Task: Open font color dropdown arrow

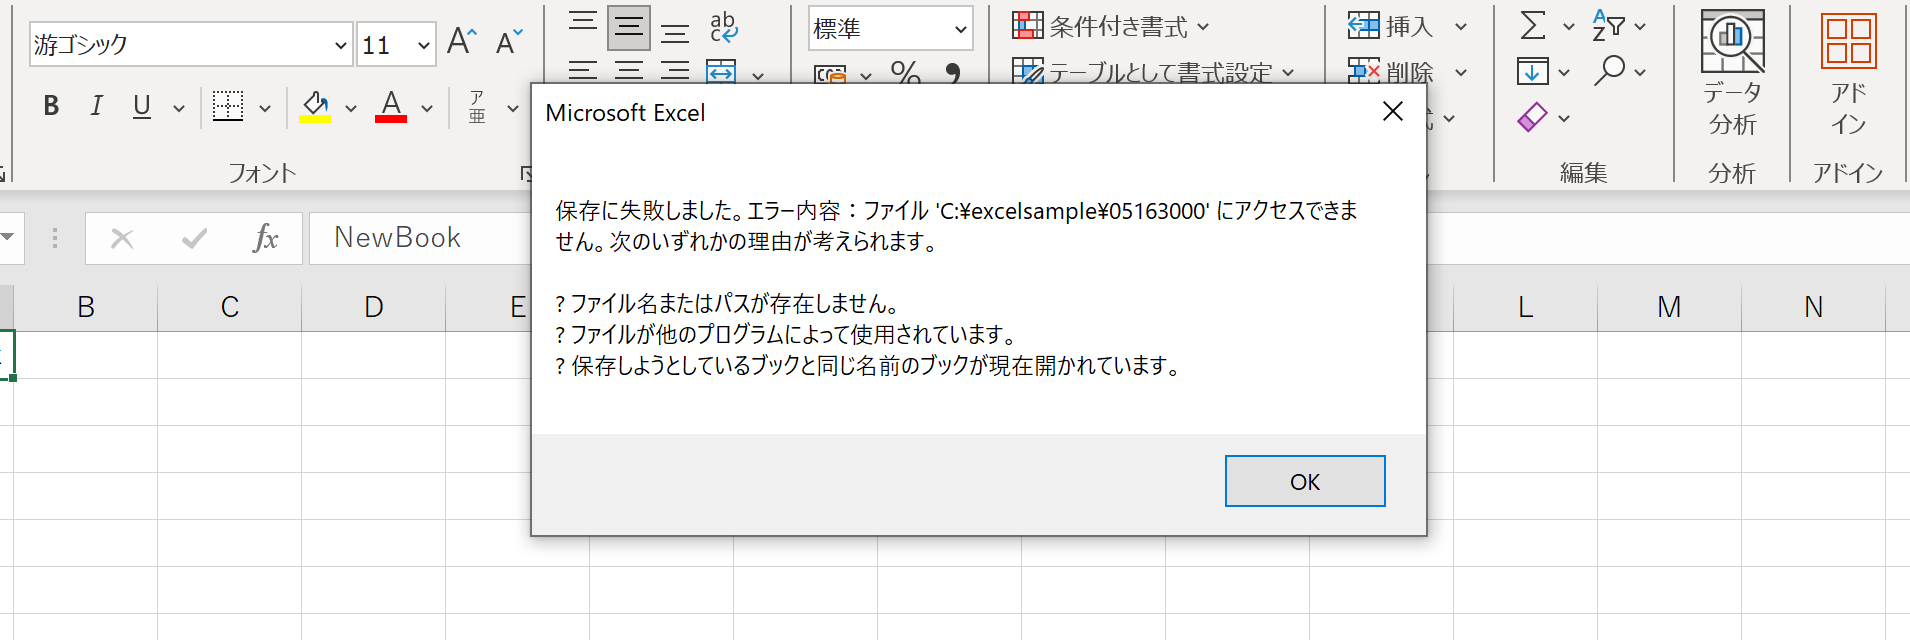Action: point(427,108)
